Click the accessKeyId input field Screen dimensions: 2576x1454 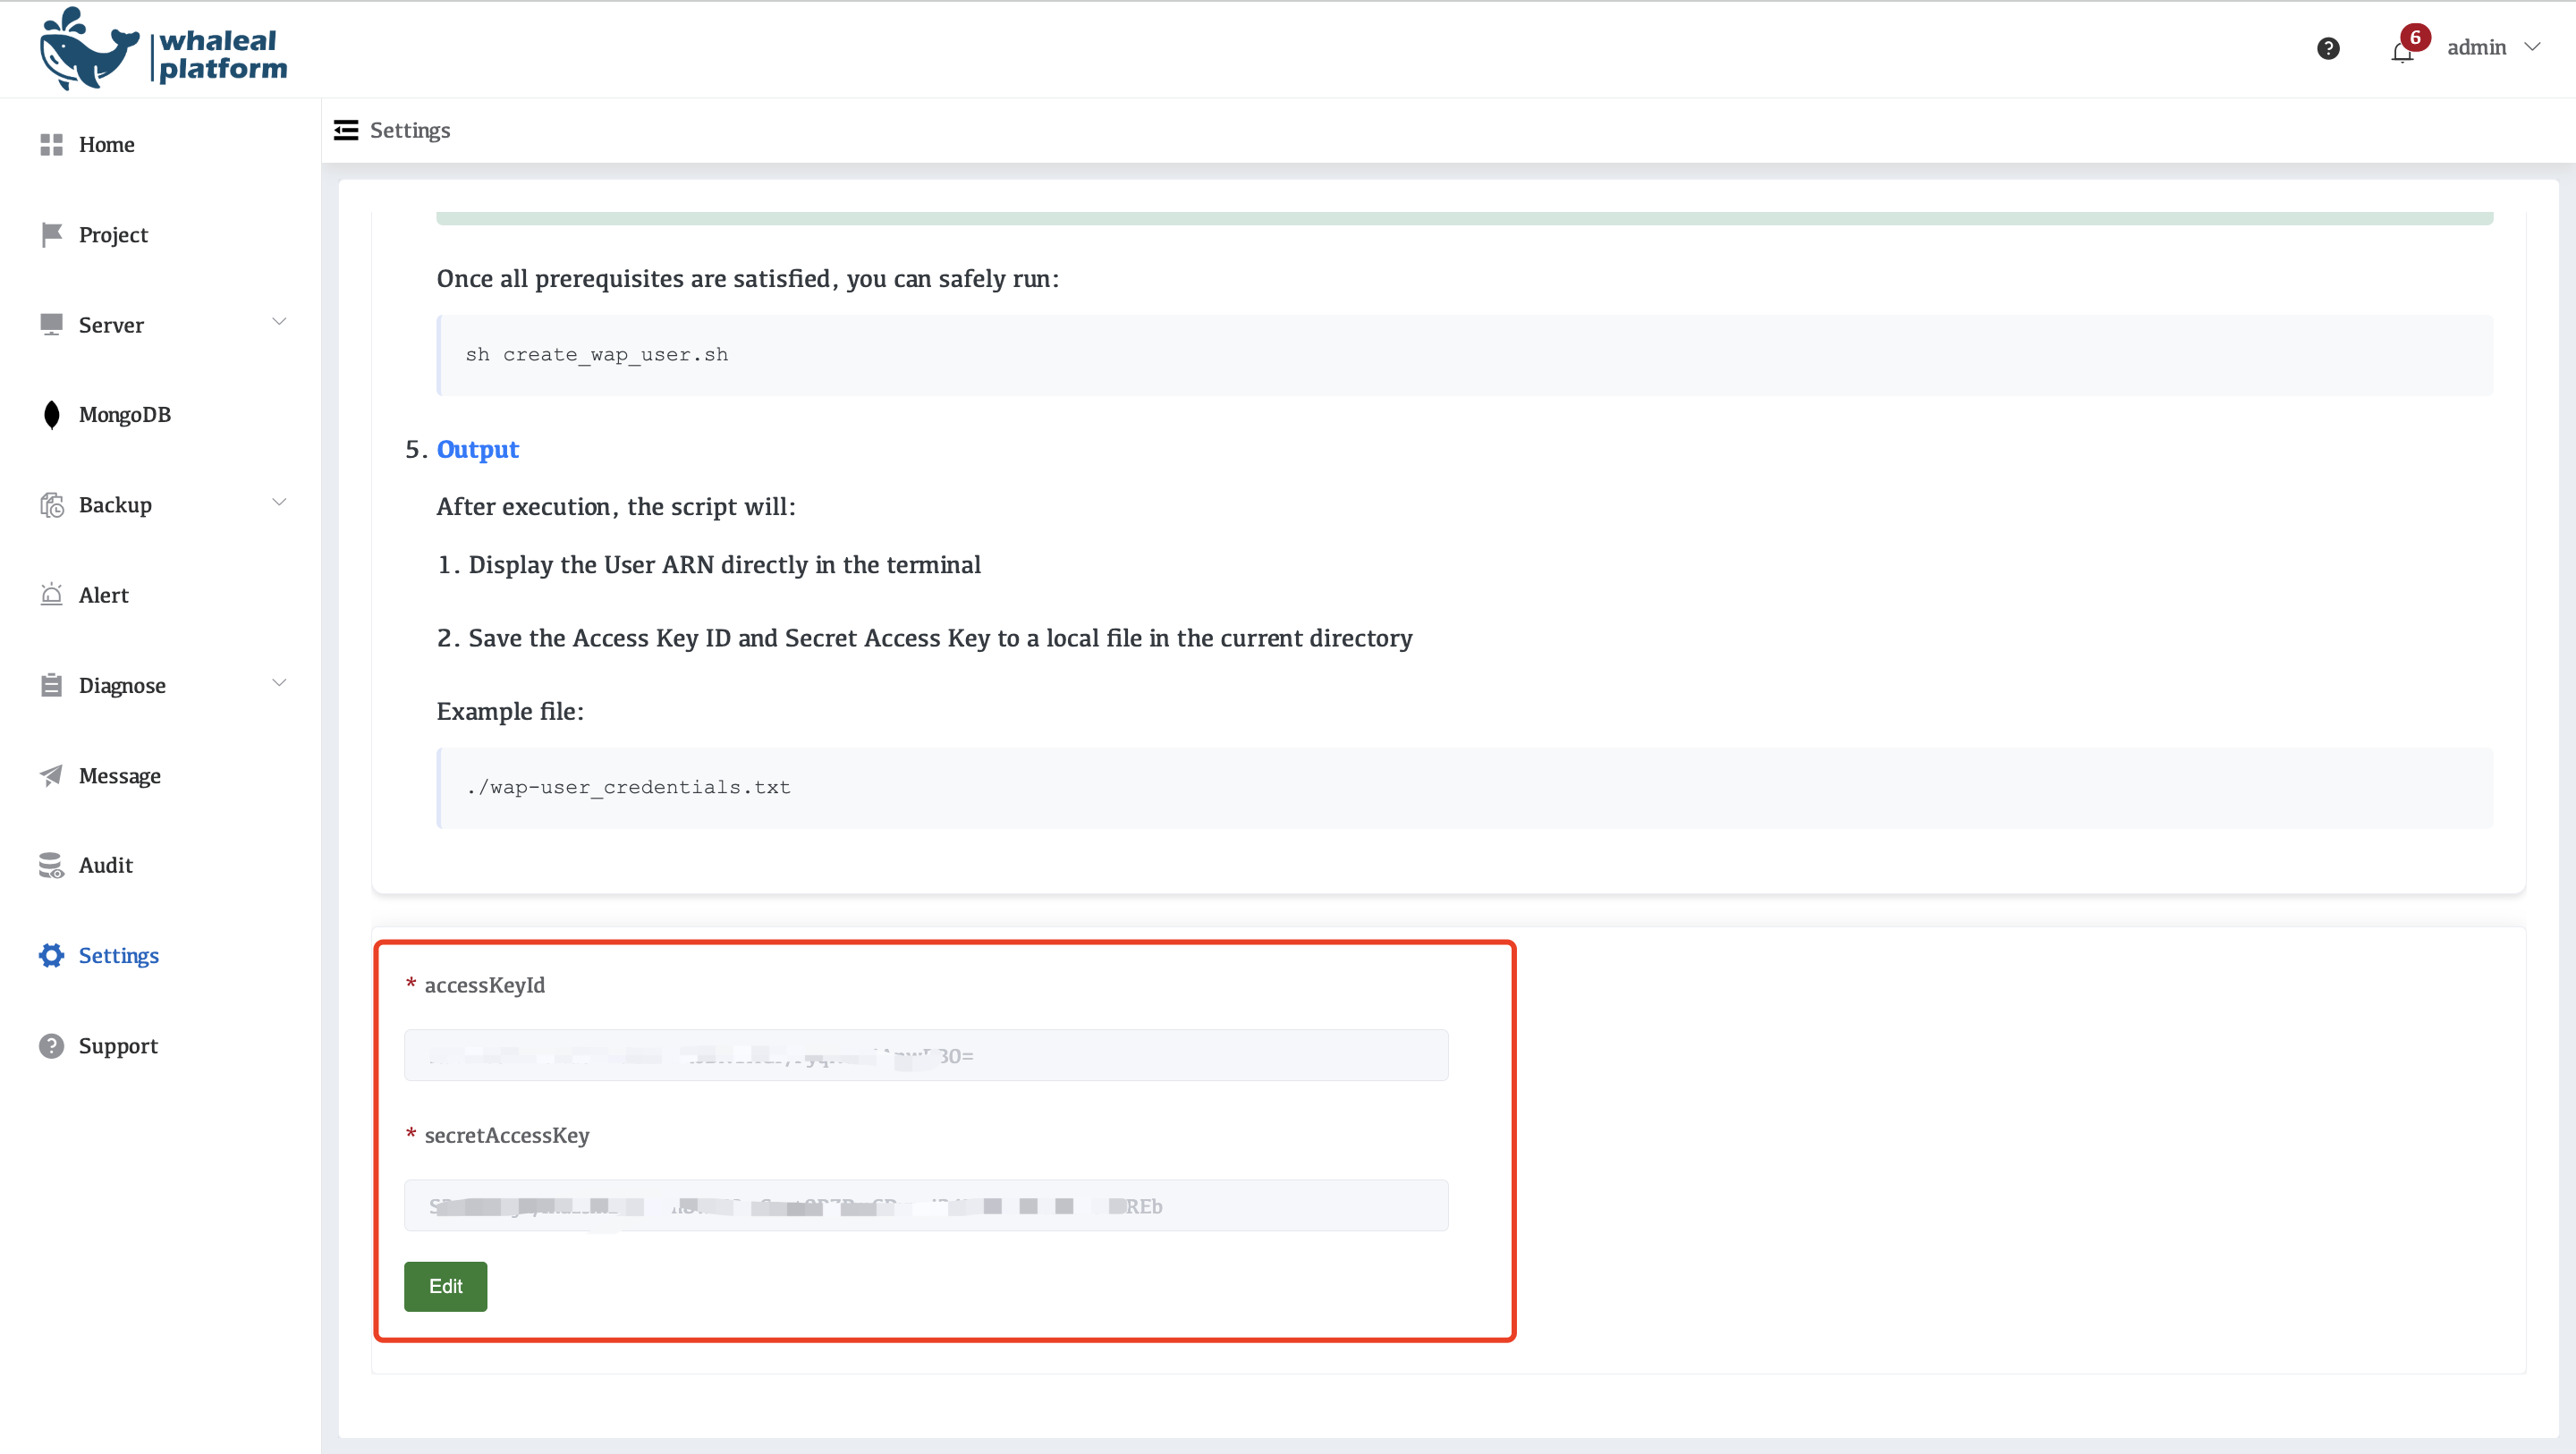(925, 1055)
